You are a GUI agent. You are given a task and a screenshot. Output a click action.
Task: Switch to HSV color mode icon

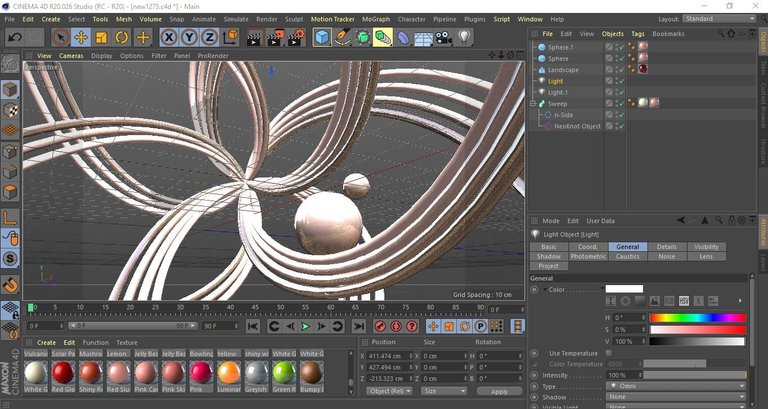684,301
